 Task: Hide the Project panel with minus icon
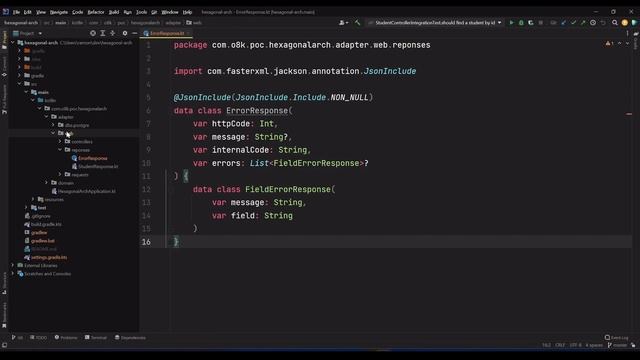[135, 33]
